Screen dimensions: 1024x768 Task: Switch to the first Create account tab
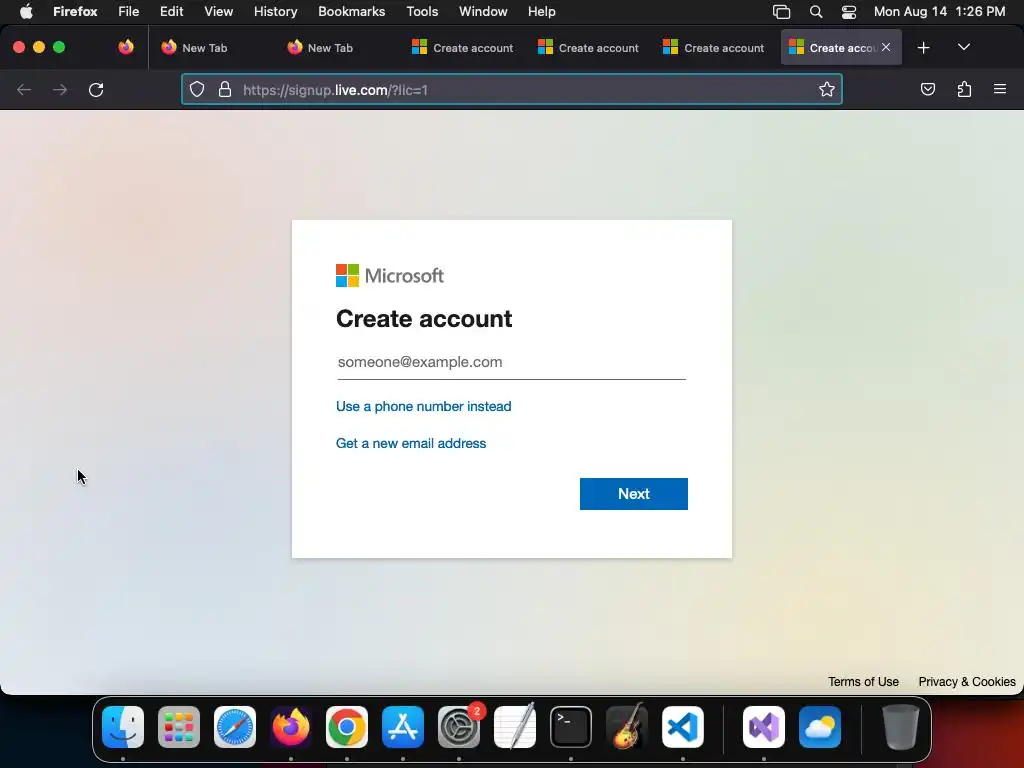[x=462, y=48]
